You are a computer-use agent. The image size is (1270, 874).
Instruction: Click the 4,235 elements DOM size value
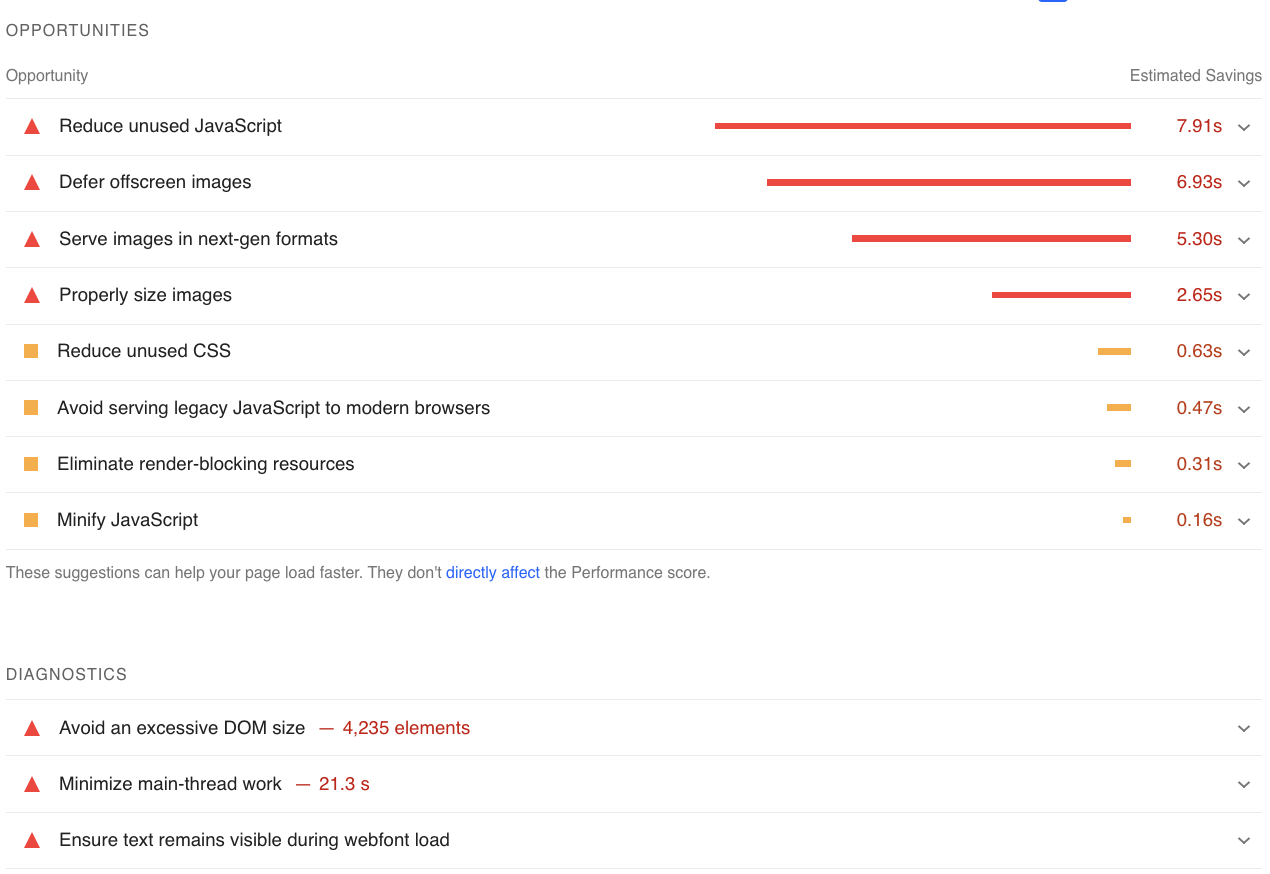pos(406,728)
